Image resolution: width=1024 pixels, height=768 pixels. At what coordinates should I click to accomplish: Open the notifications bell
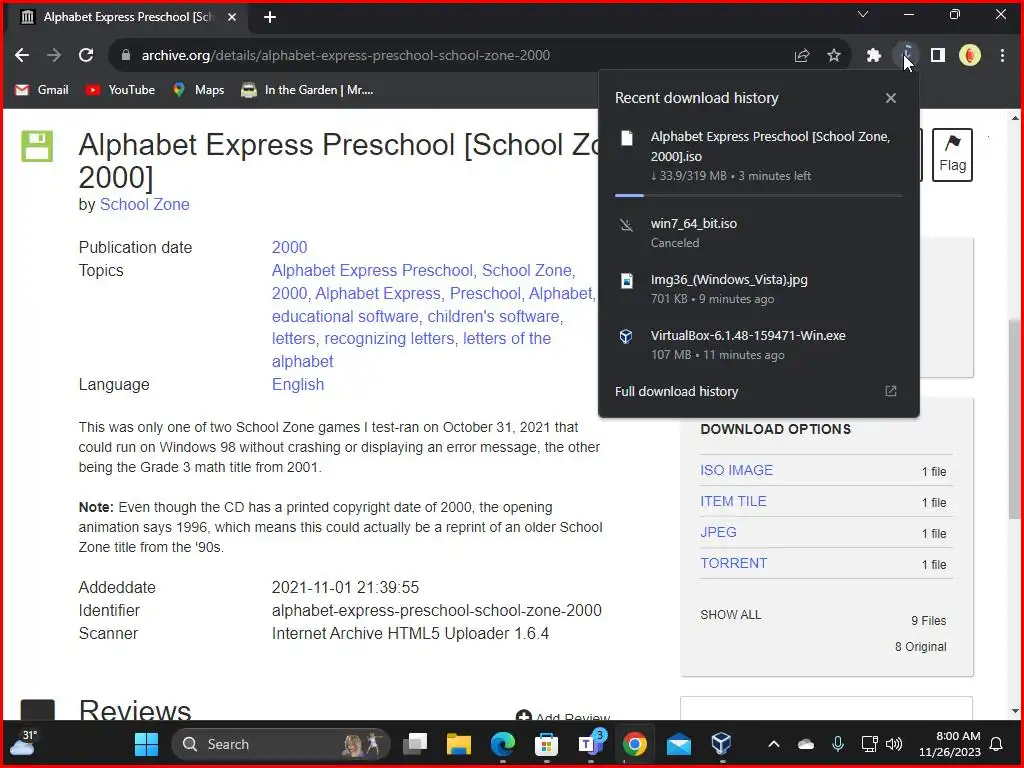[997, 744]
